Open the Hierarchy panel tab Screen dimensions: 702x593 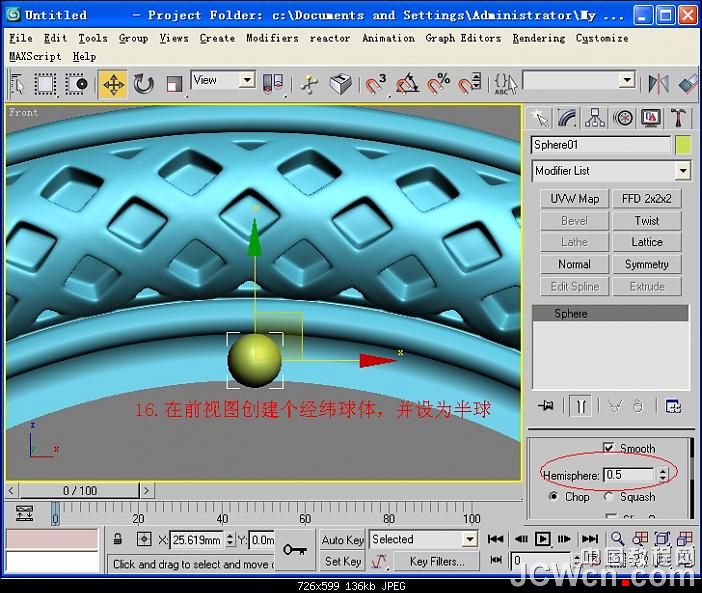pos(595,118)
